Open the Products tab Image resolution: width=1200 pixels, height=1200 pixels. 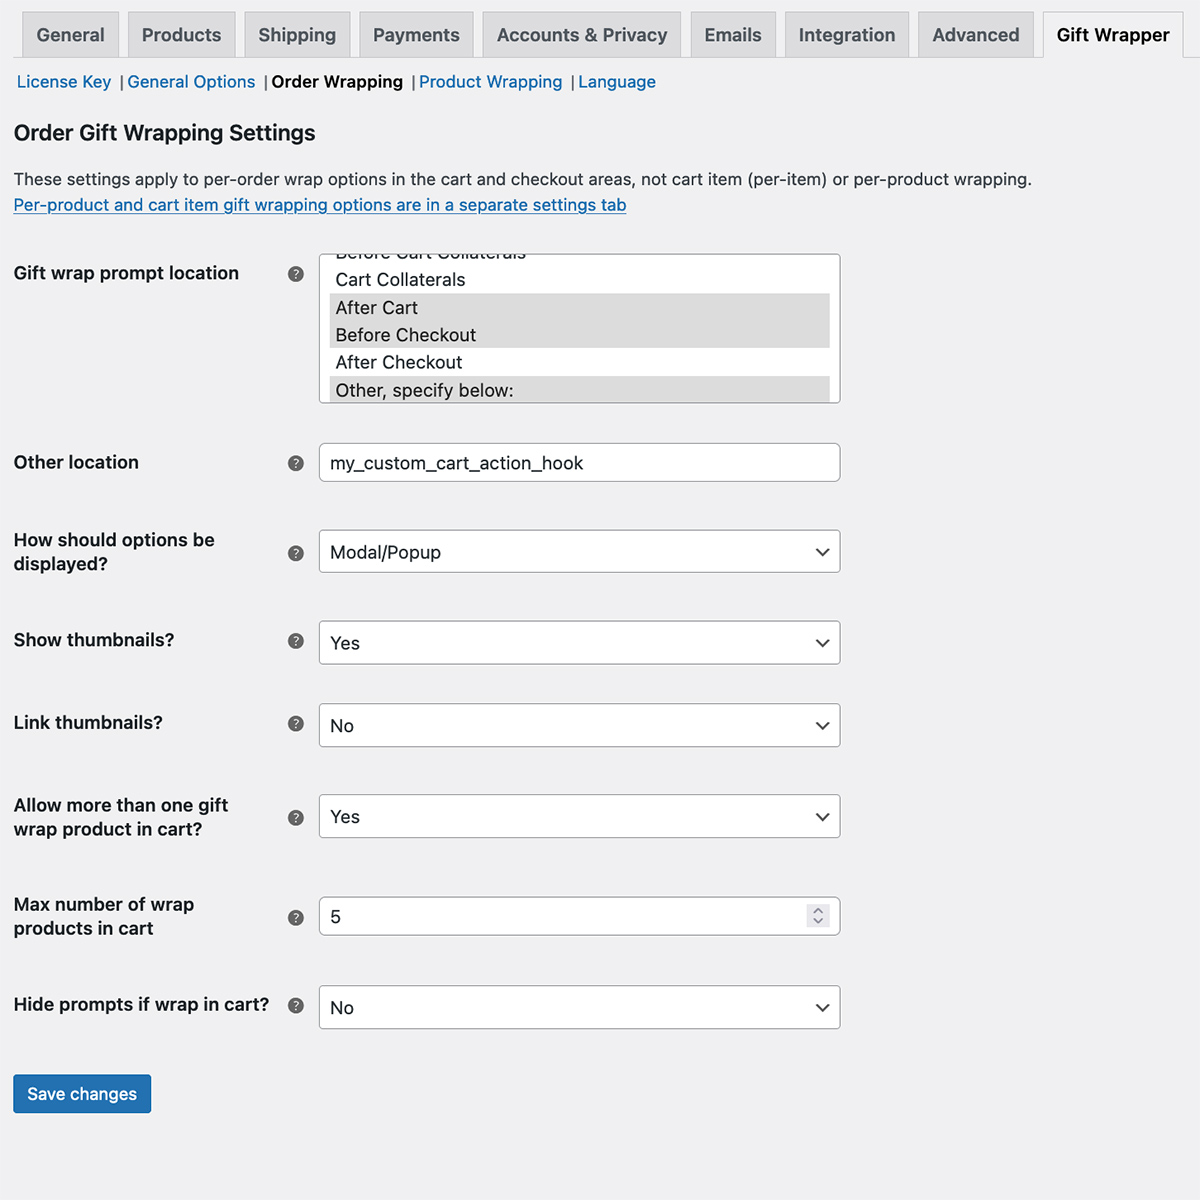(x=181, y=35)
